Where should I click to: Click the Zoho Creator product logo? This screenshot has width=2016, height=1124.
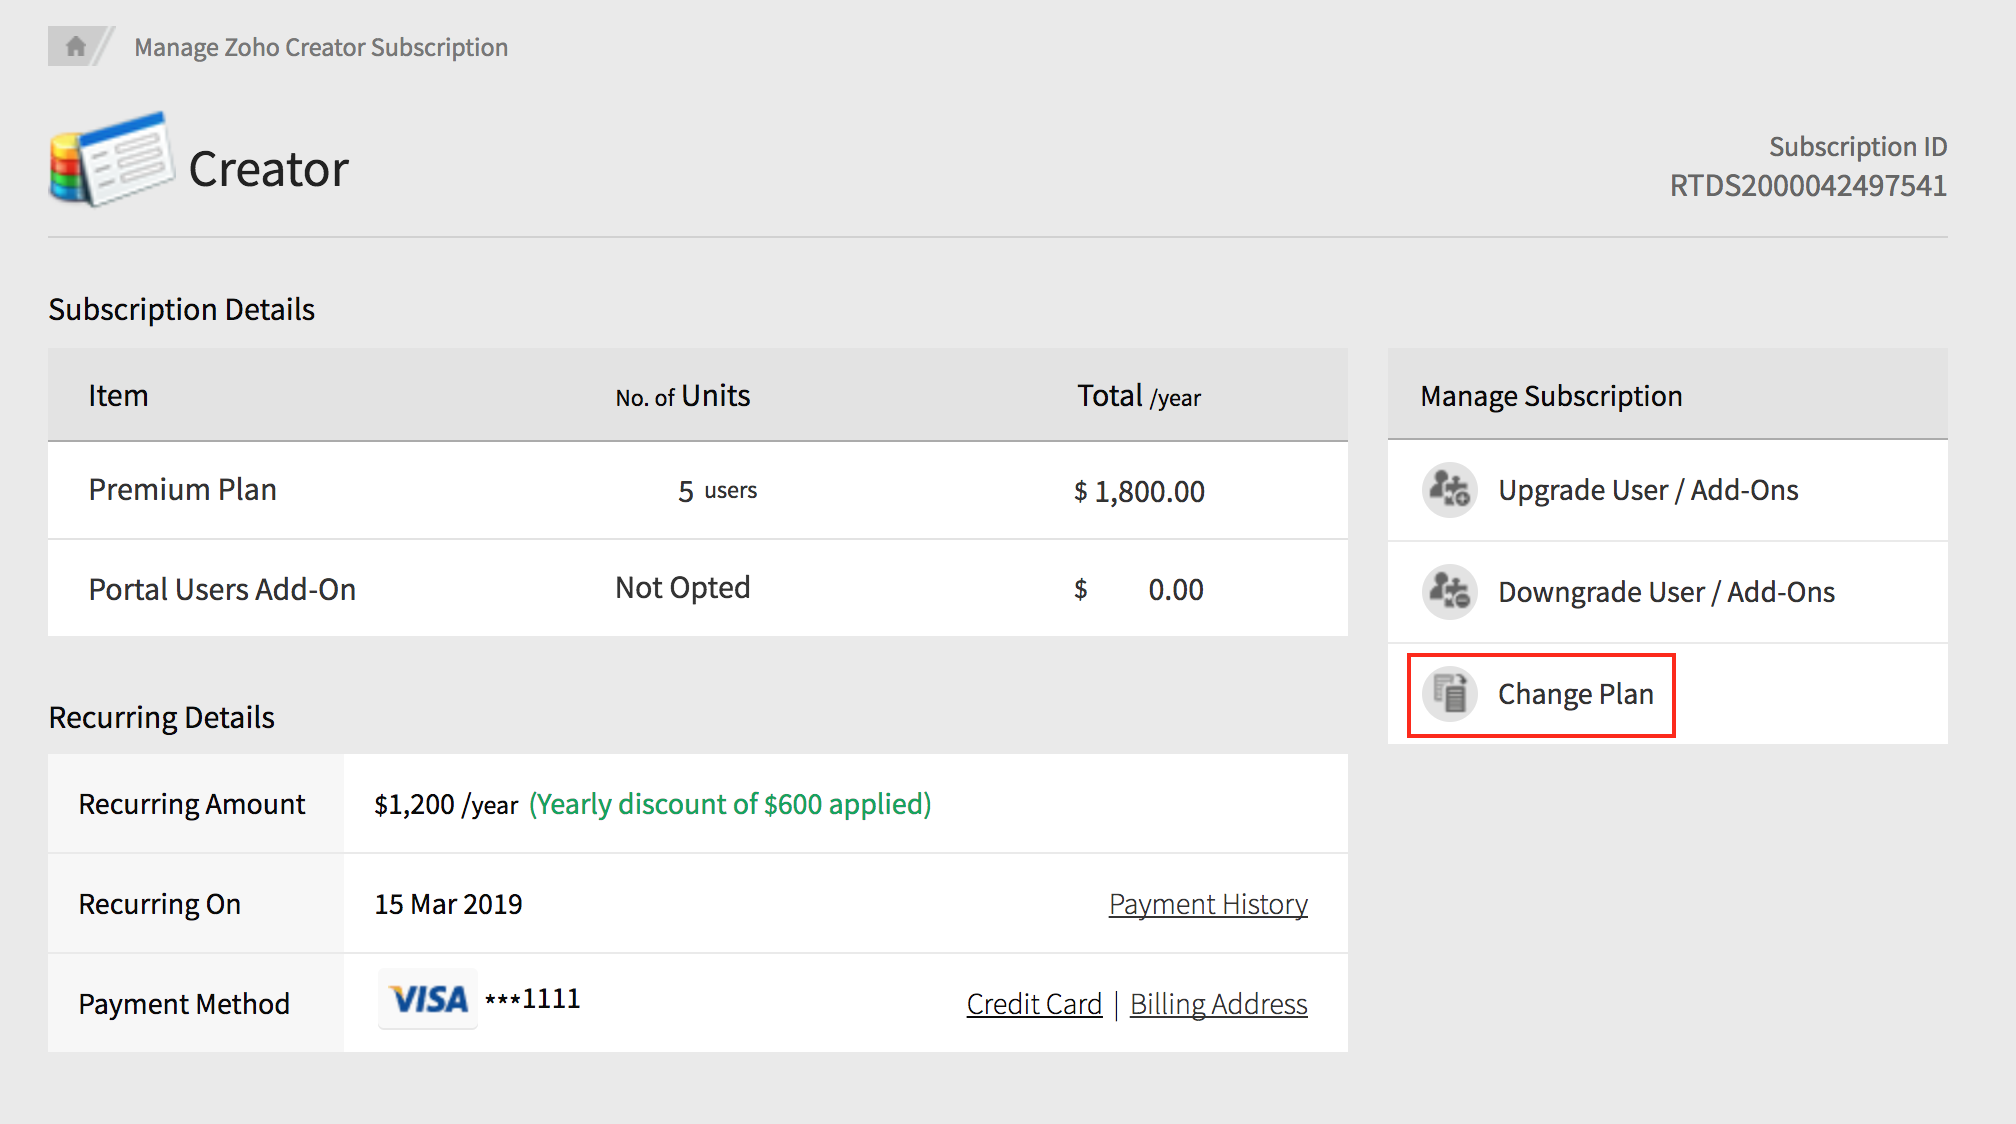[x=113, y=160]
